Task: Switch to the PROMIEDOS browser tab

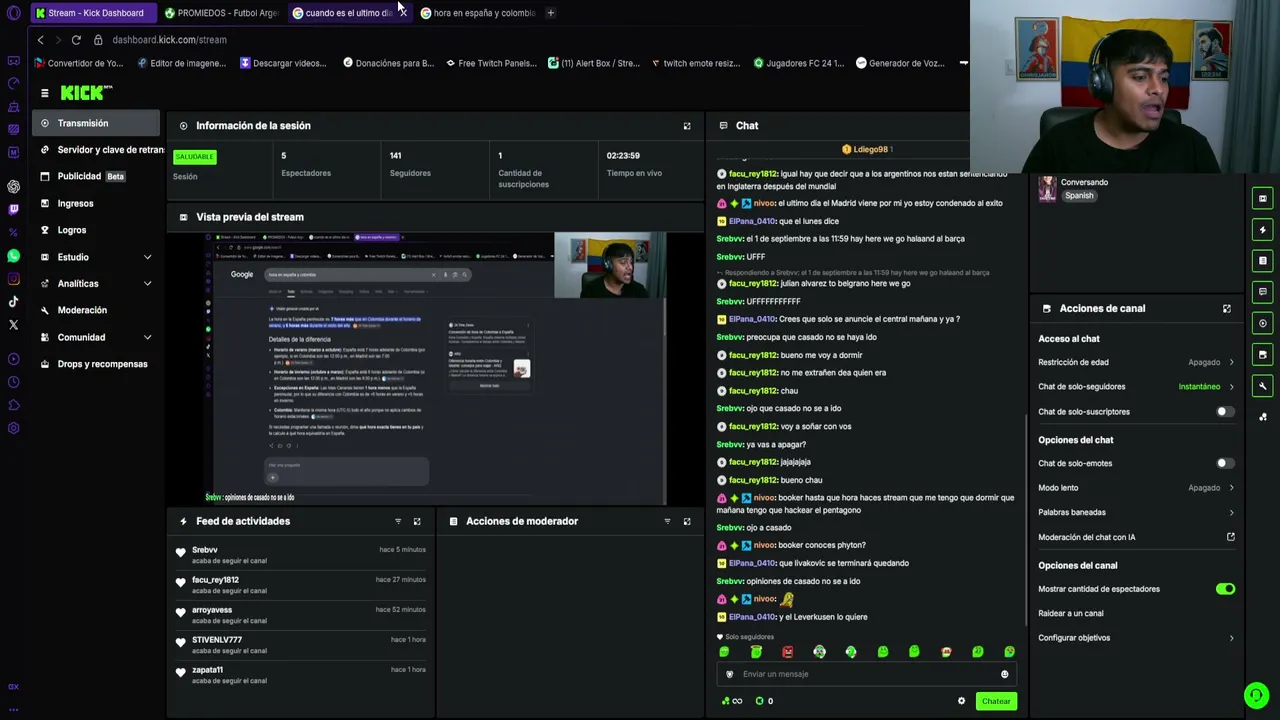Action: tap(222, 13)
